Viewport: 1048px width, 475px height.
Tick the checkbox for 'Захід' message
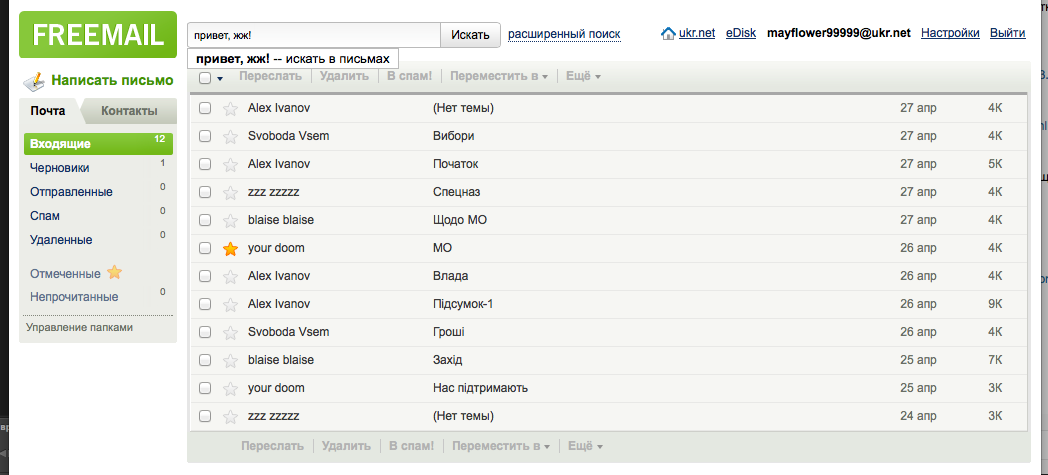[205, 360]
